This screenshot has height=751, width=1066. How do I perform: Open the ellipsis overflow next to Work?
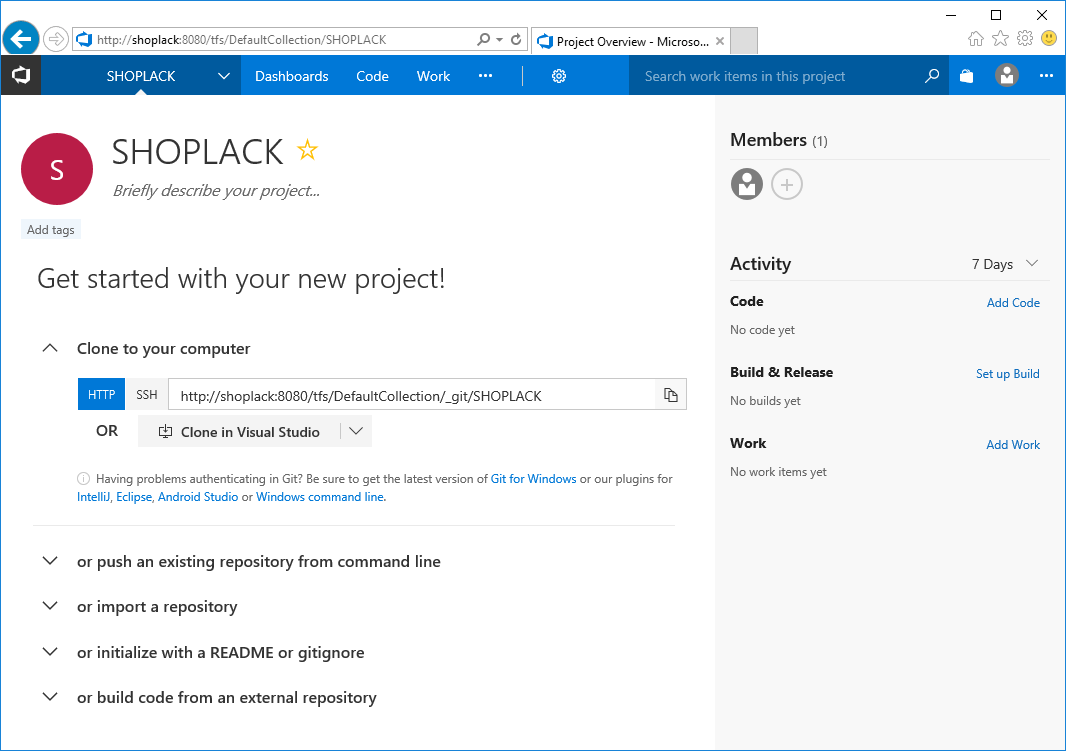point(485,75)
